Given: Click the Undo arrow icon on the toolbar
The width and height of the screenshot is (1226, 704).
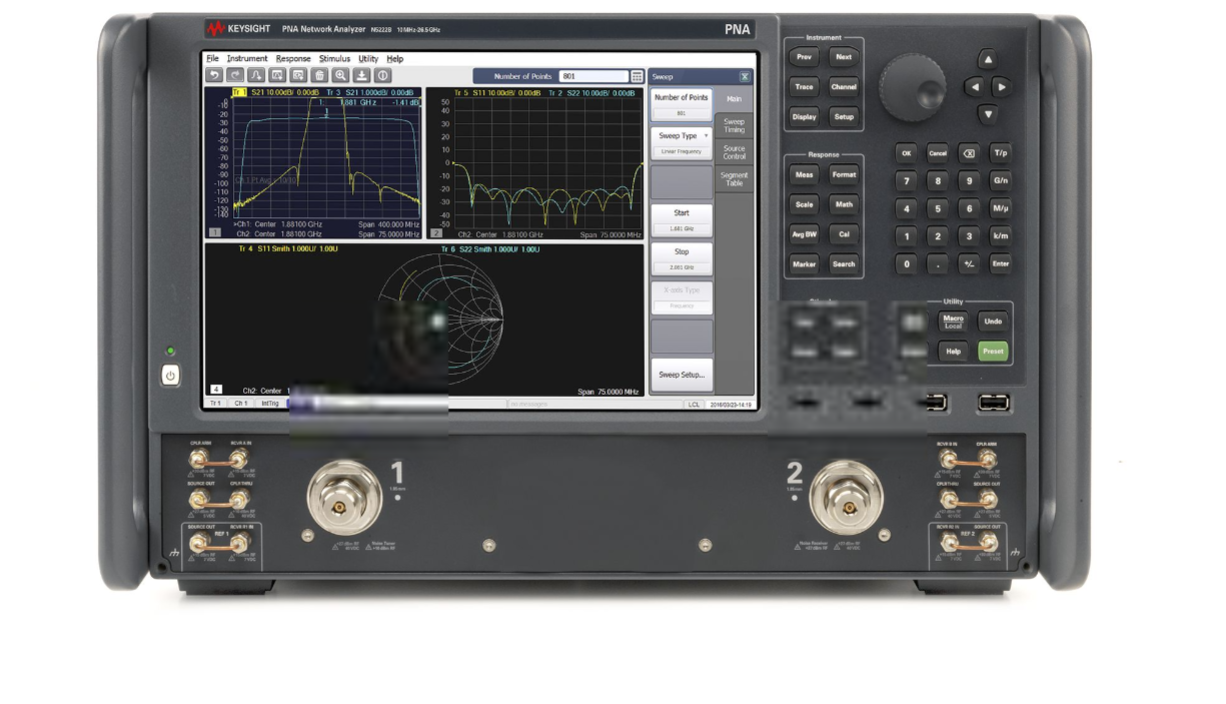Looking at the screenshot, I should 214,75.
